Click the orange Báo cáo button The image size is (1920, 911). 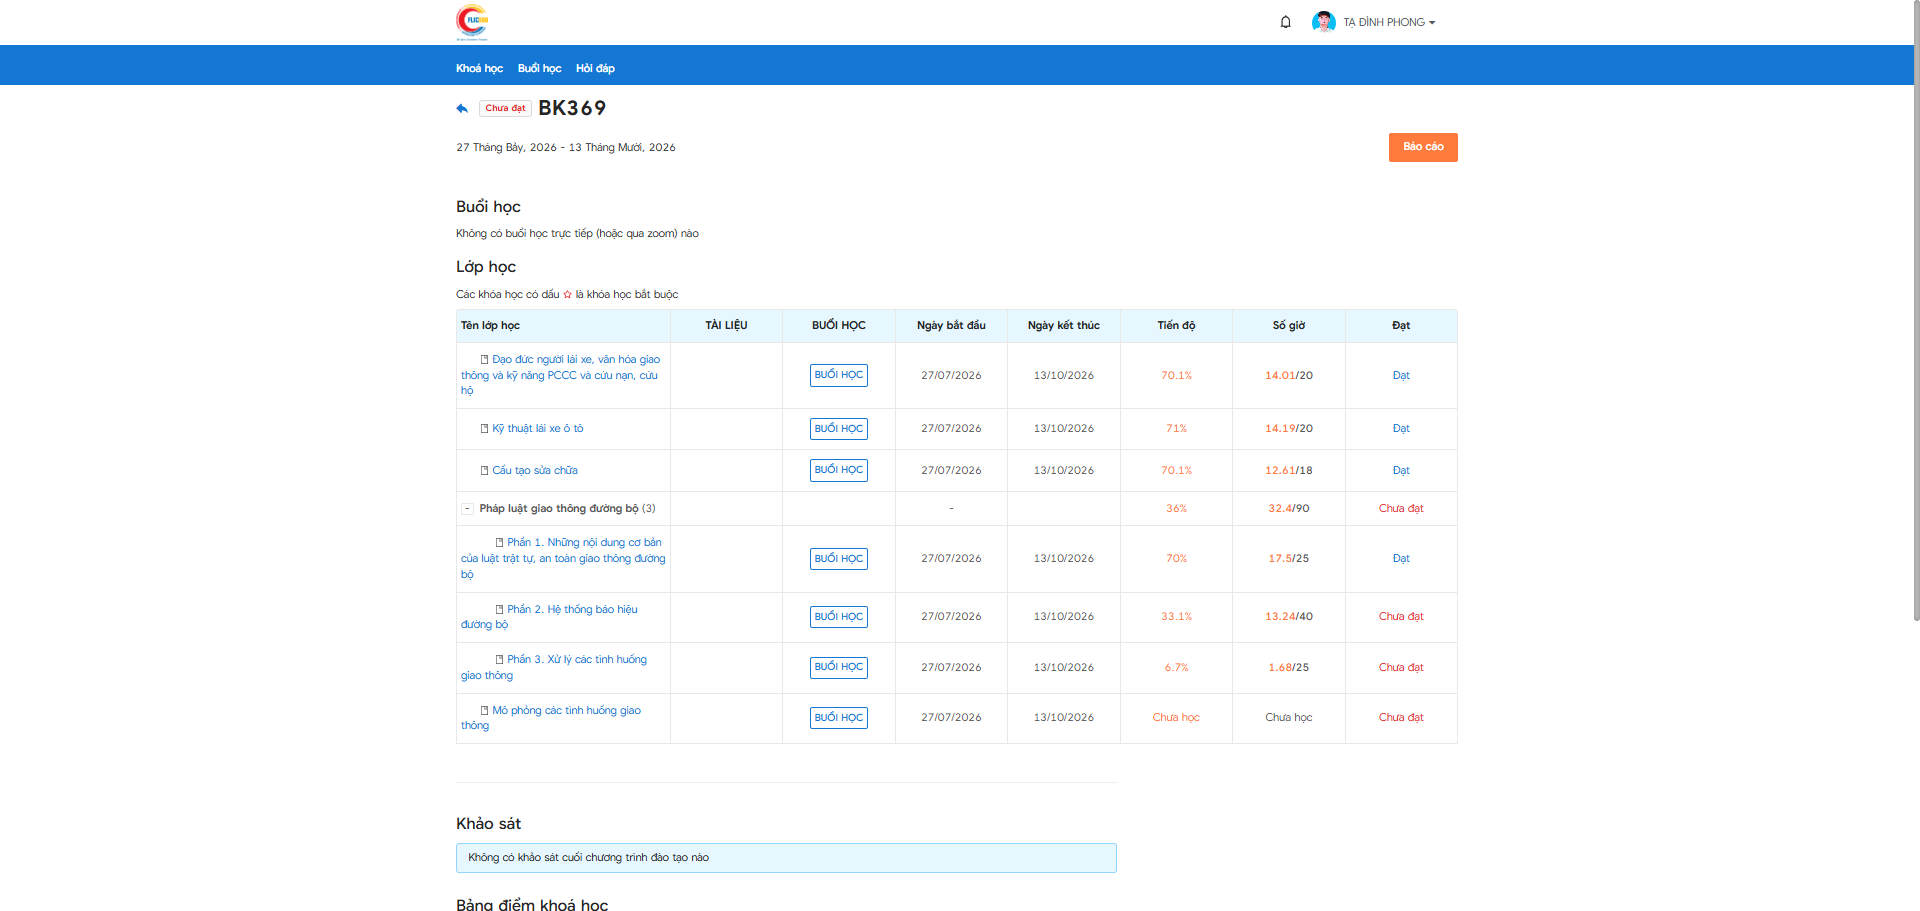pyautogui.click(x=1423, y=147)
